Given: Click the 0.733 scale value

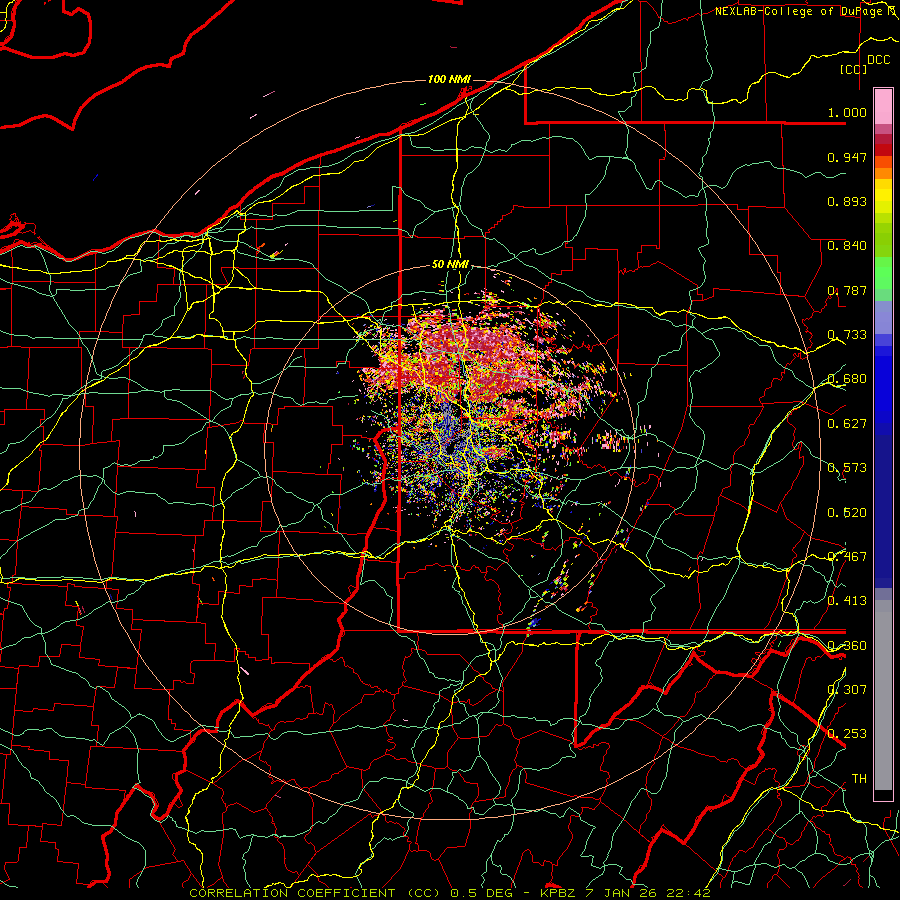Looking at the screenshot, I should pyautogui.click(x=847, y=335).
